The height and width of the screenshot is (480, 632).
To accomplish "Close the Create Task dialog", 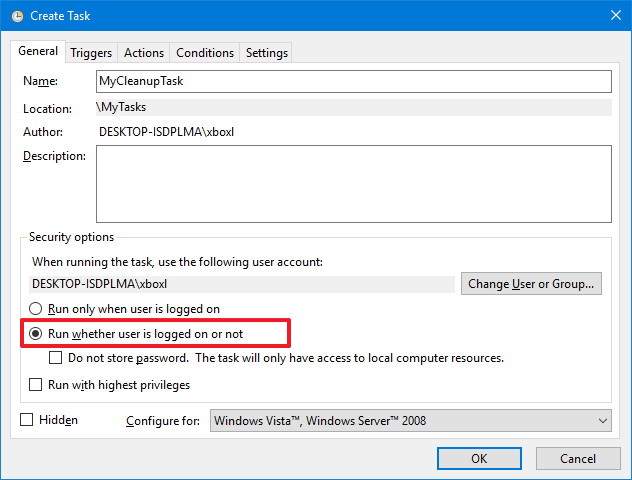I will pos(611,15).
